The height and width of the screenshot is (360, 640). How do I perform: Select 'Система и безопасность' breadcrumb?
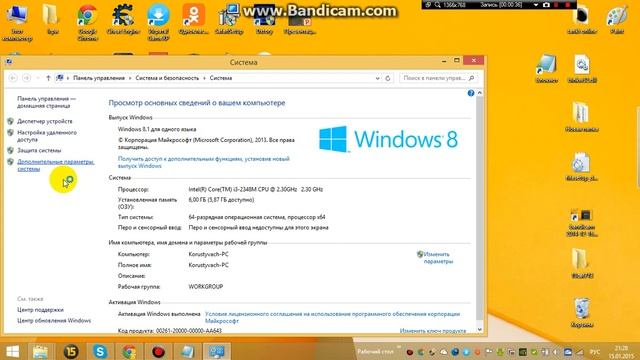(x=167, y=78)
